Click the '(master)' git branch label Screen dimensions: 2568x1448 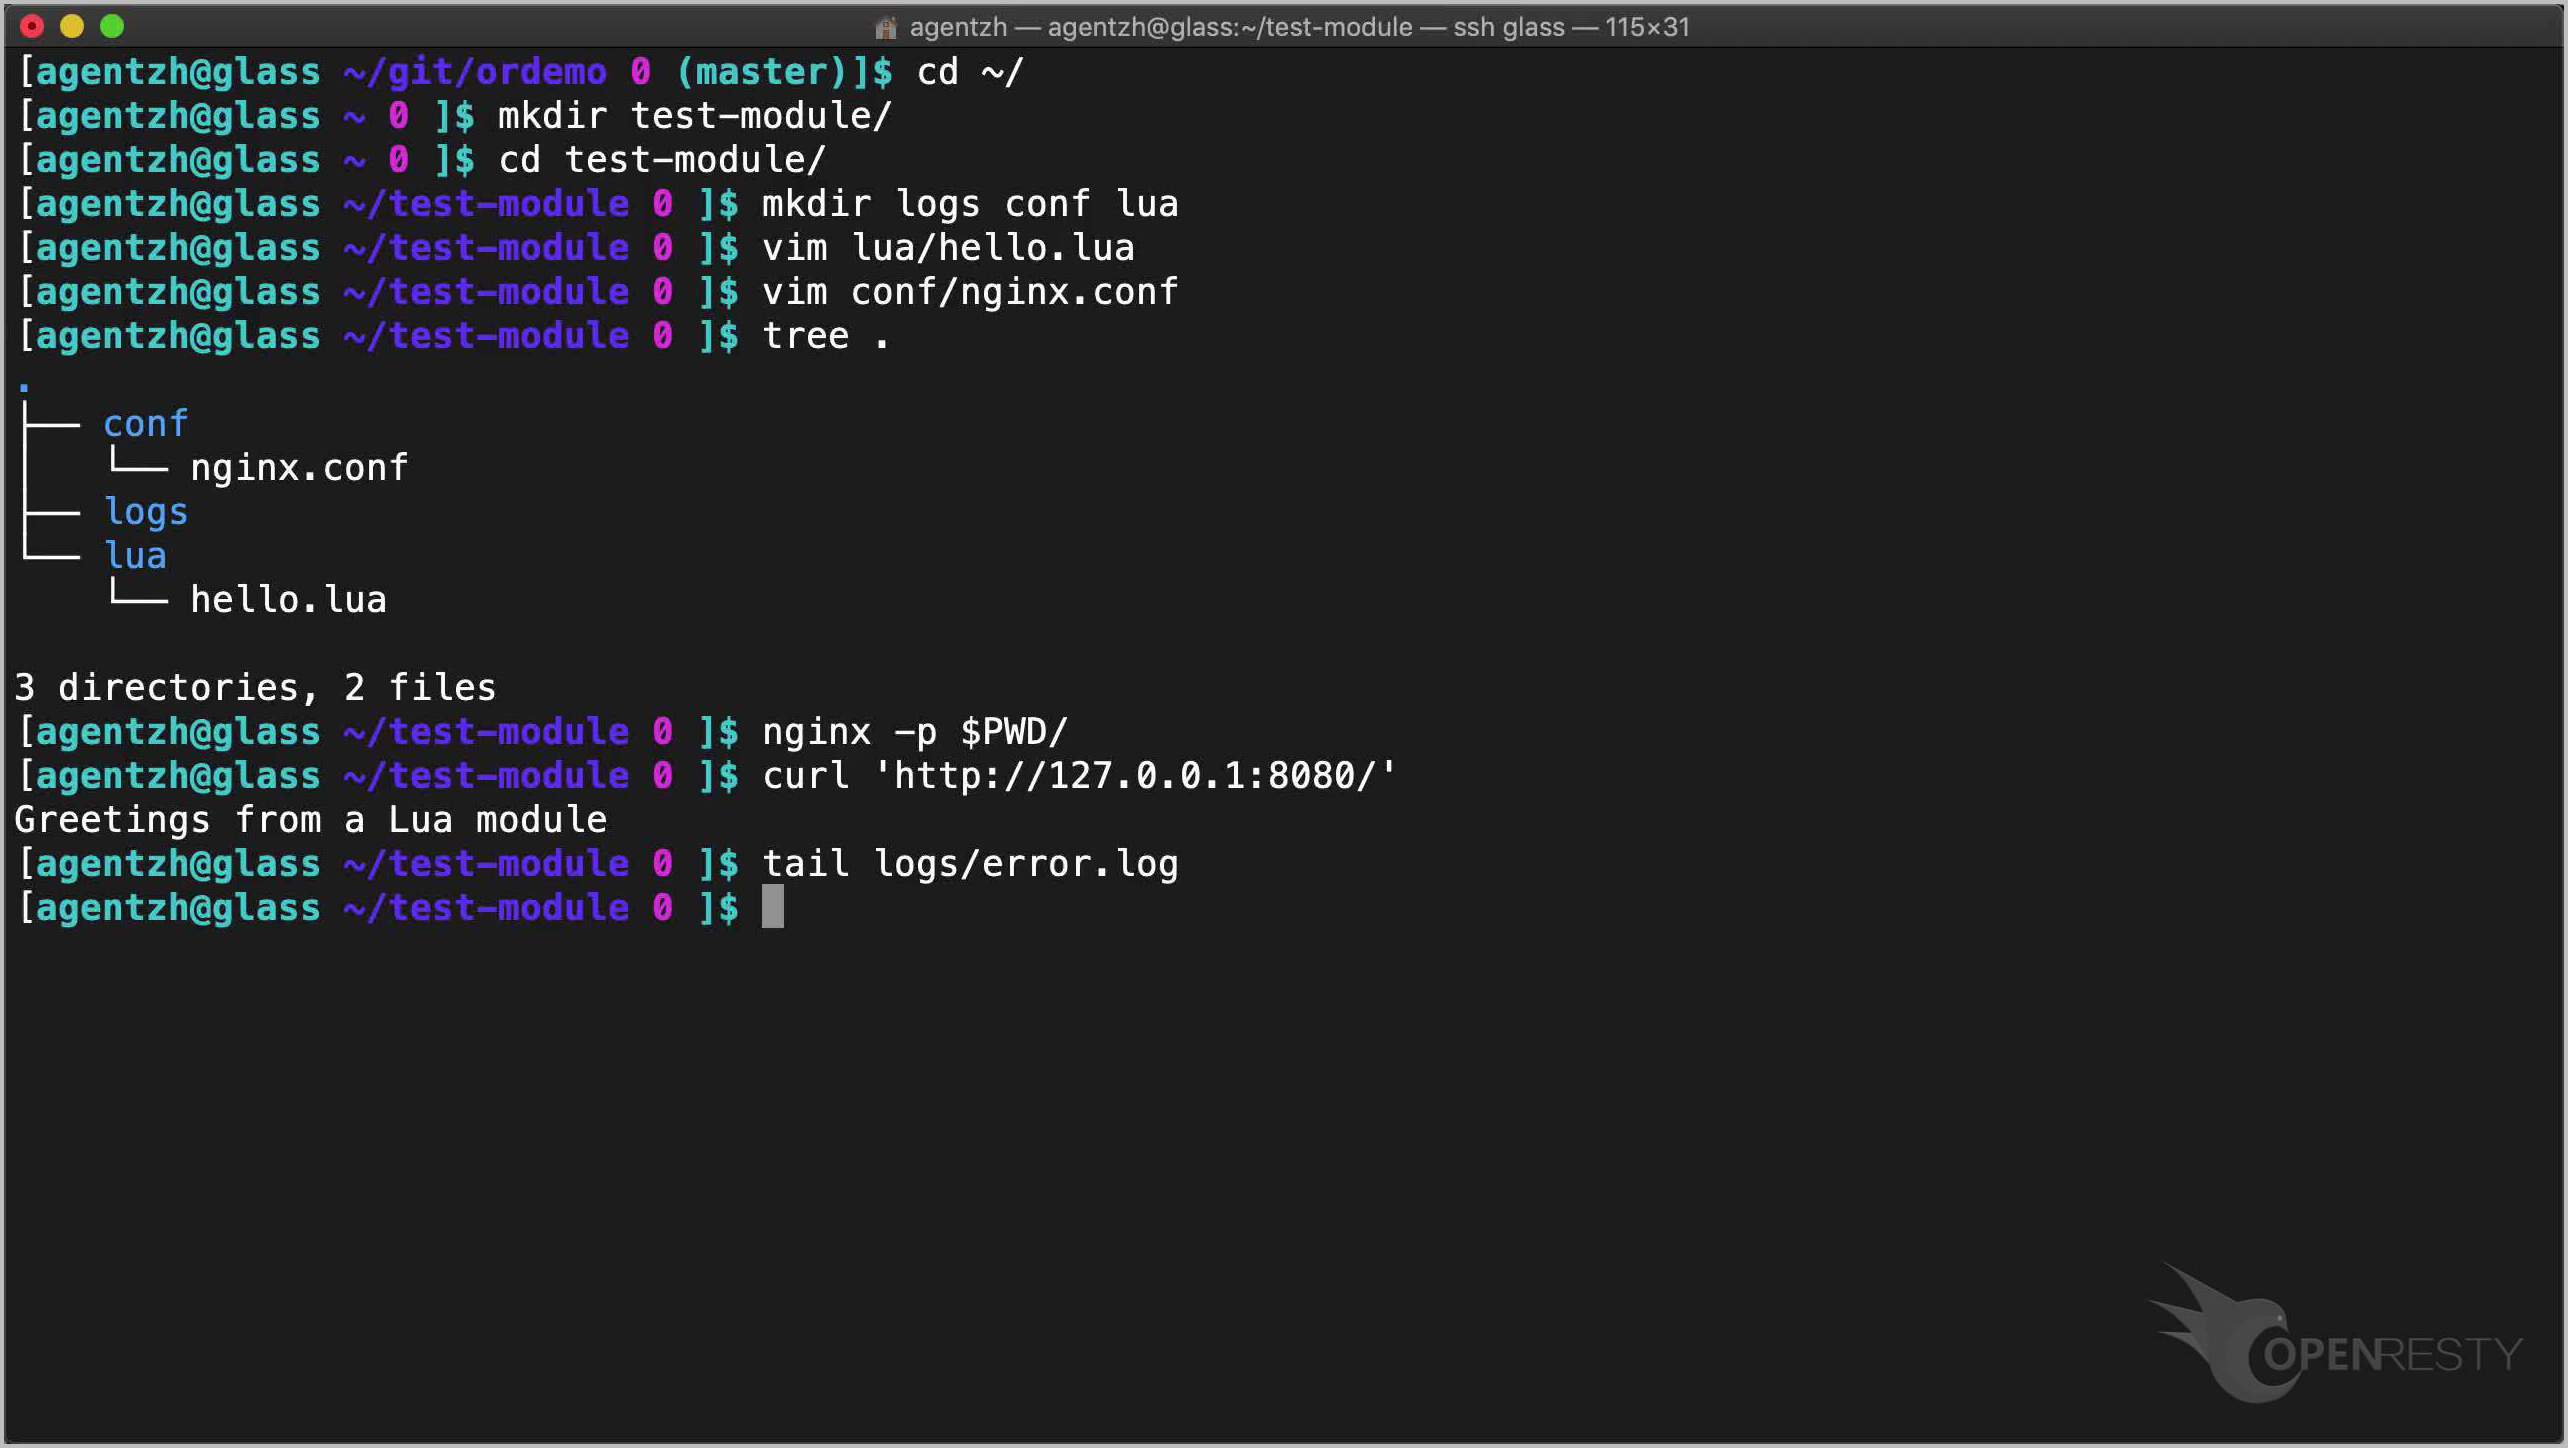coord(762,72)
